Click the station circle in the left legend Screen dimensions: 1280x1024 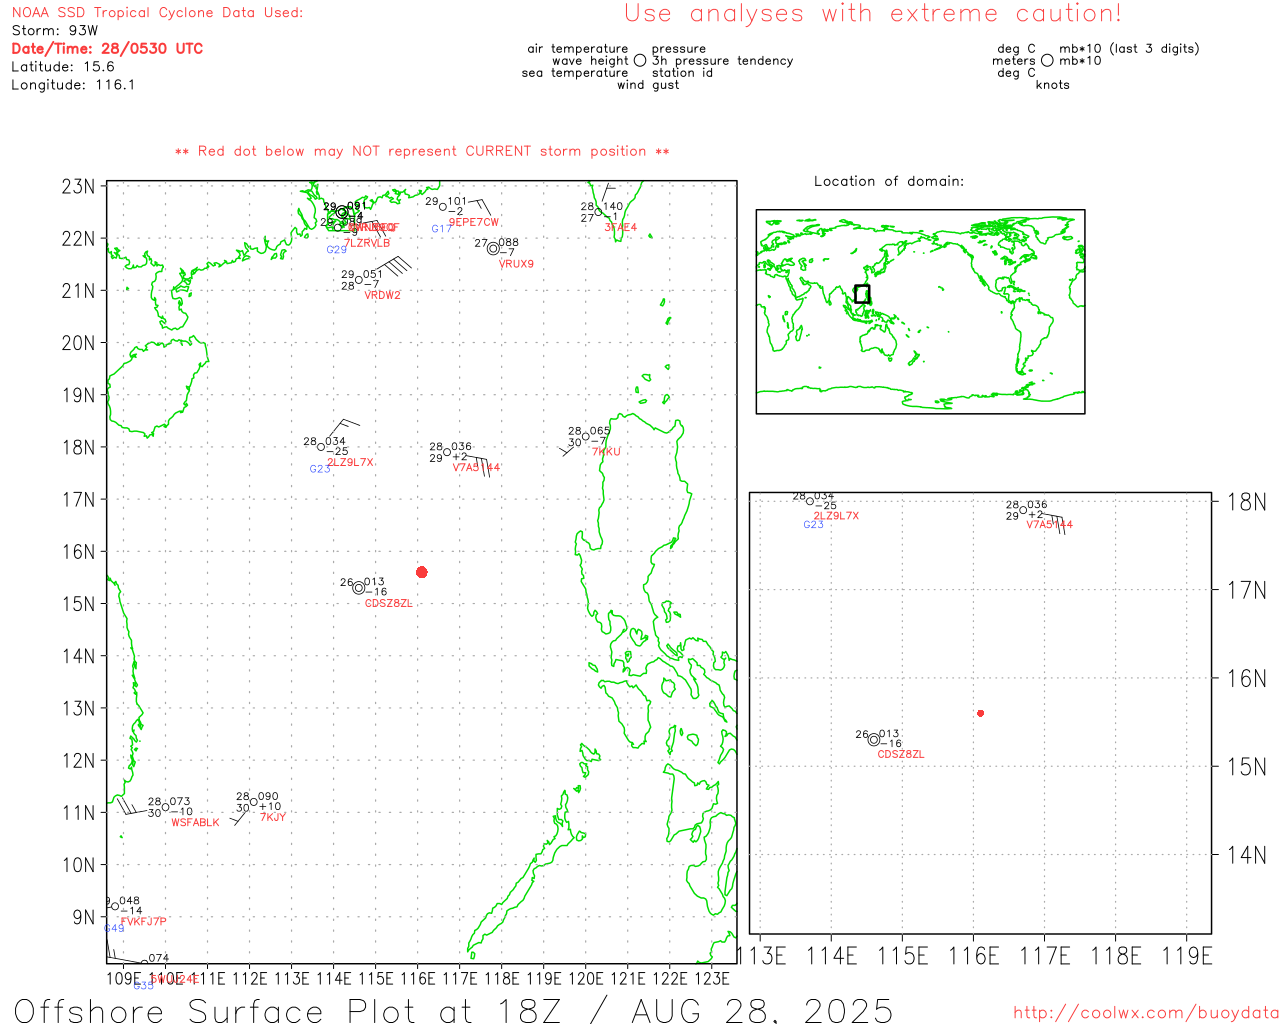[x=640, y=61]
